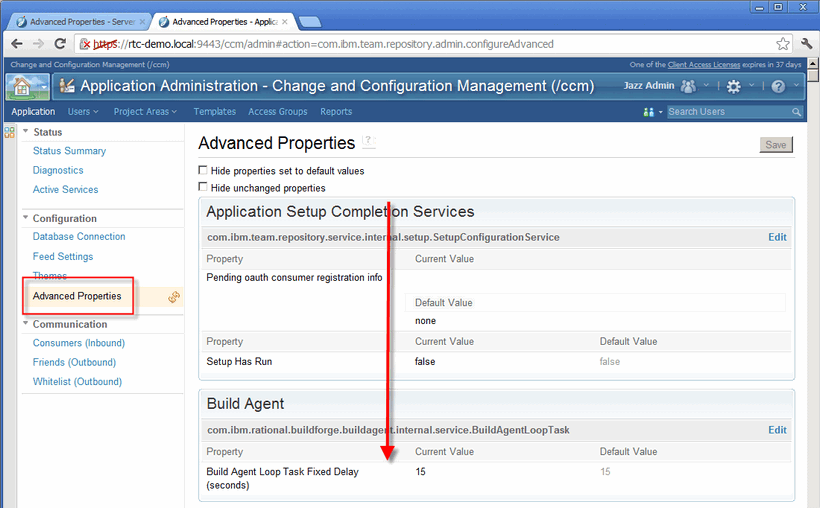Viewport: 820px width, 508px height.
Task: Open the Access Groups menu item
Action: [x=278, y=112]
